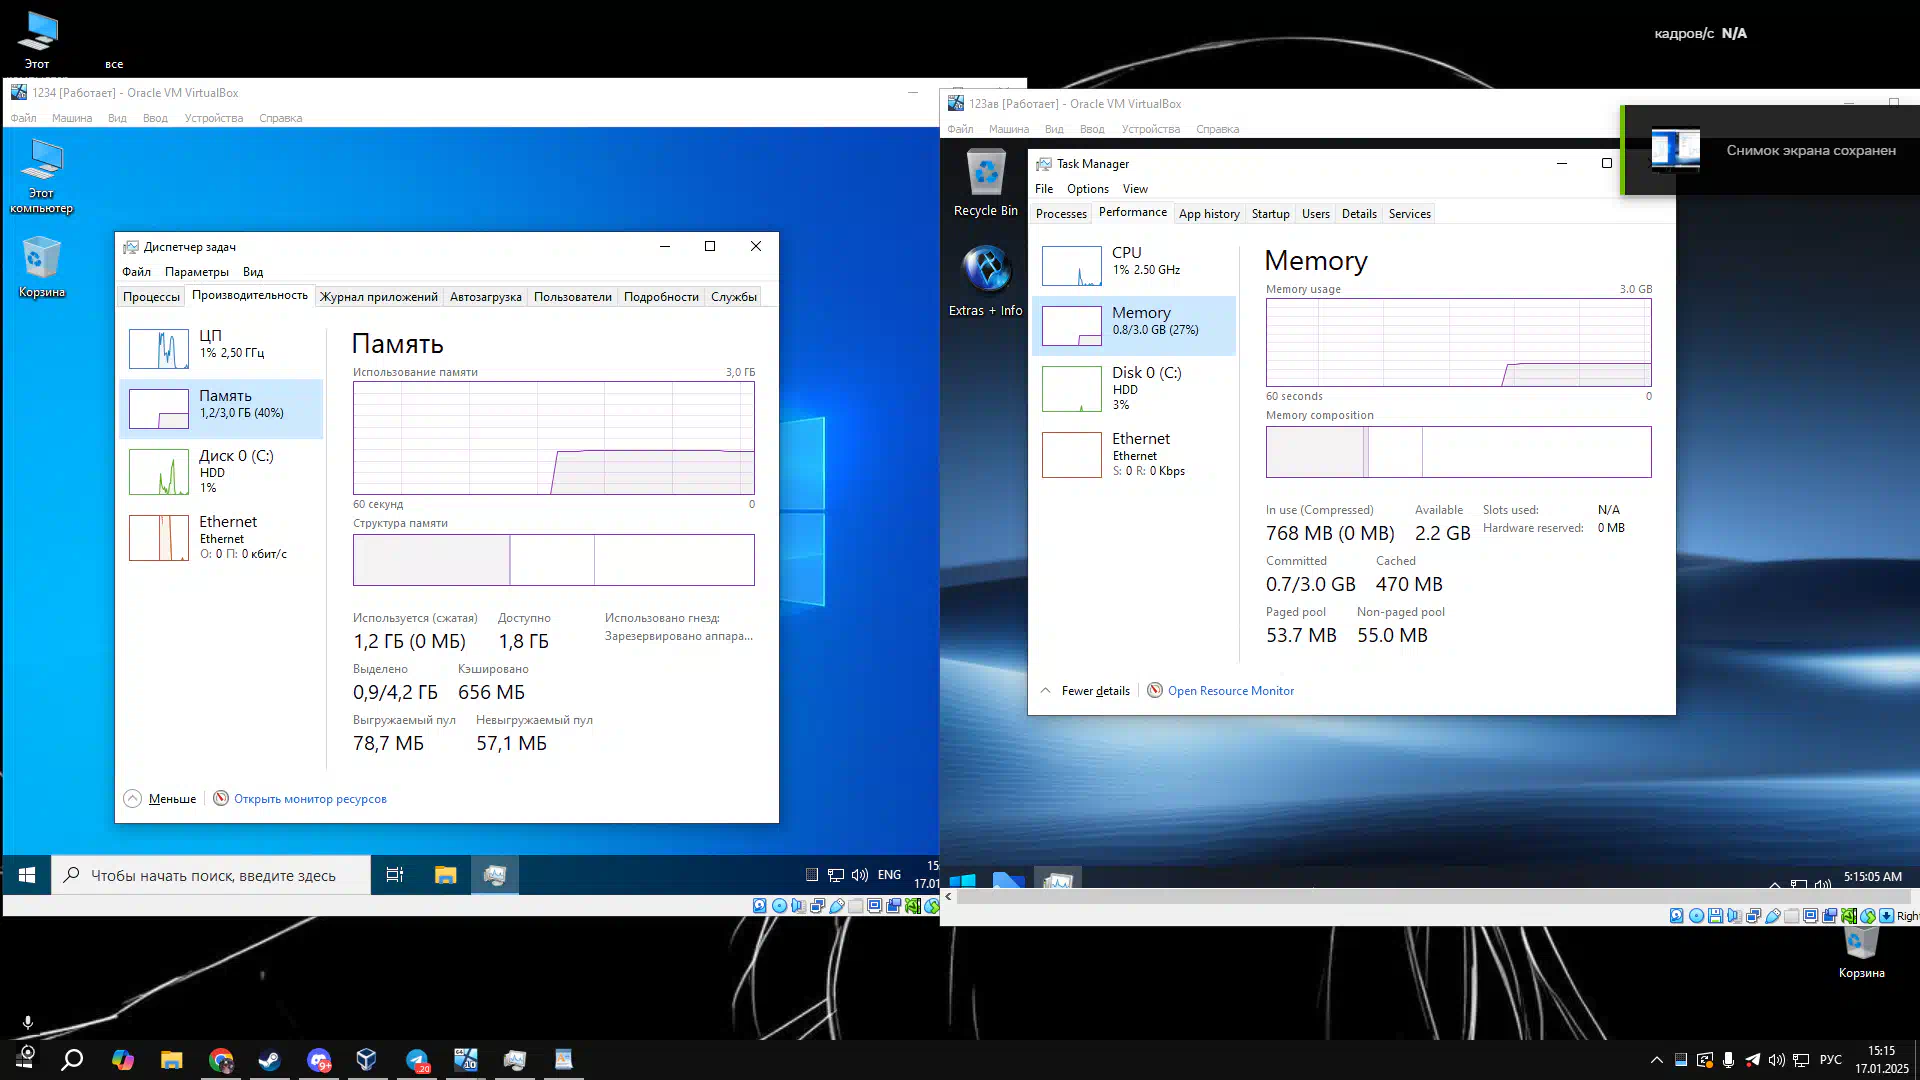Launch Chrome from the host taskbar
The image size is (1920, 1080).
pos(221,1060)
